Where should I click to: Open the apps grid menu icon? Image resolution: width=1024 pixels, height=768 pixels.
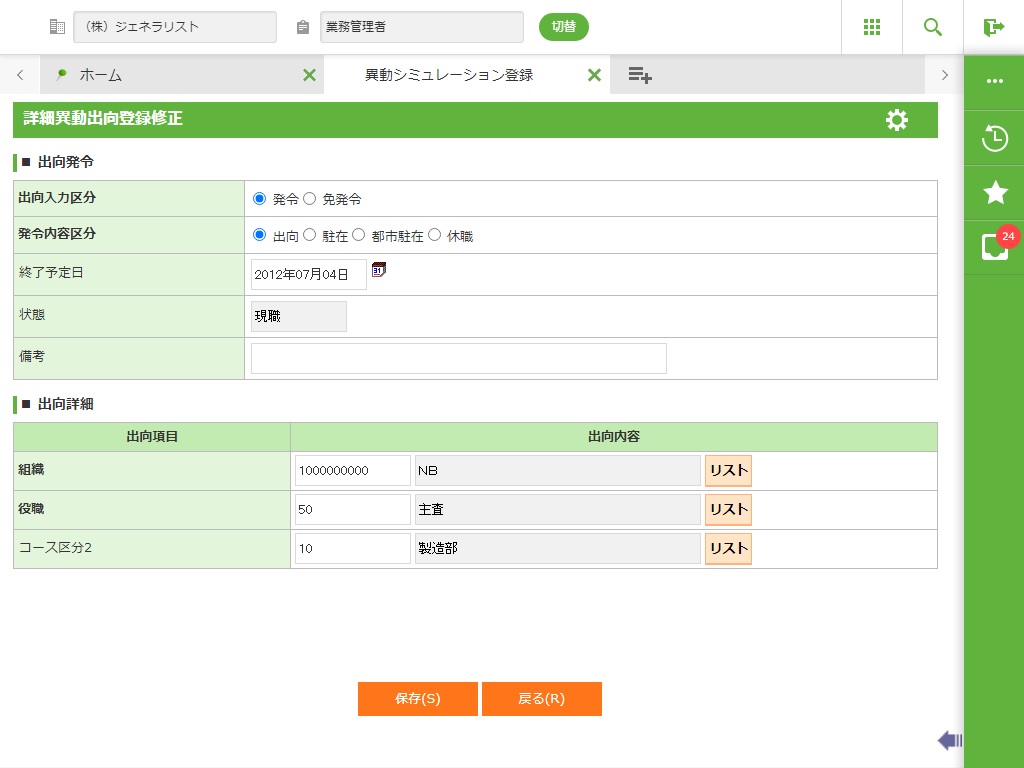click(871, 27)
